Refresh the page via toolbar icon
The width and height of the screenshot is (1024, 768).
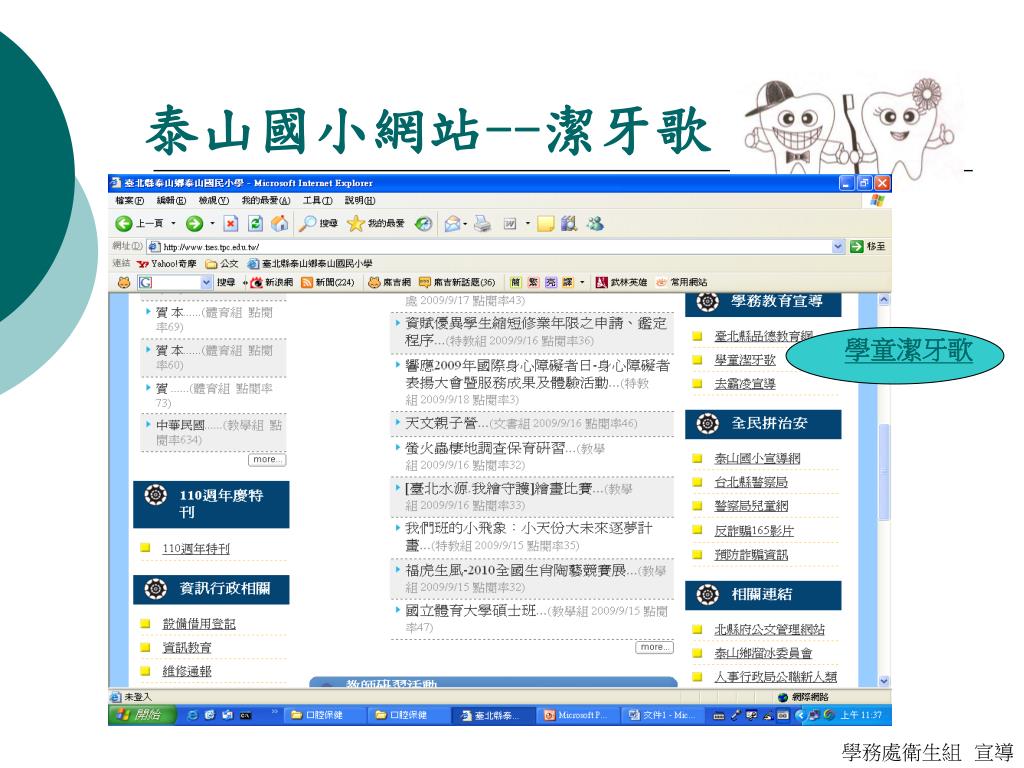[x=255, y=223]
